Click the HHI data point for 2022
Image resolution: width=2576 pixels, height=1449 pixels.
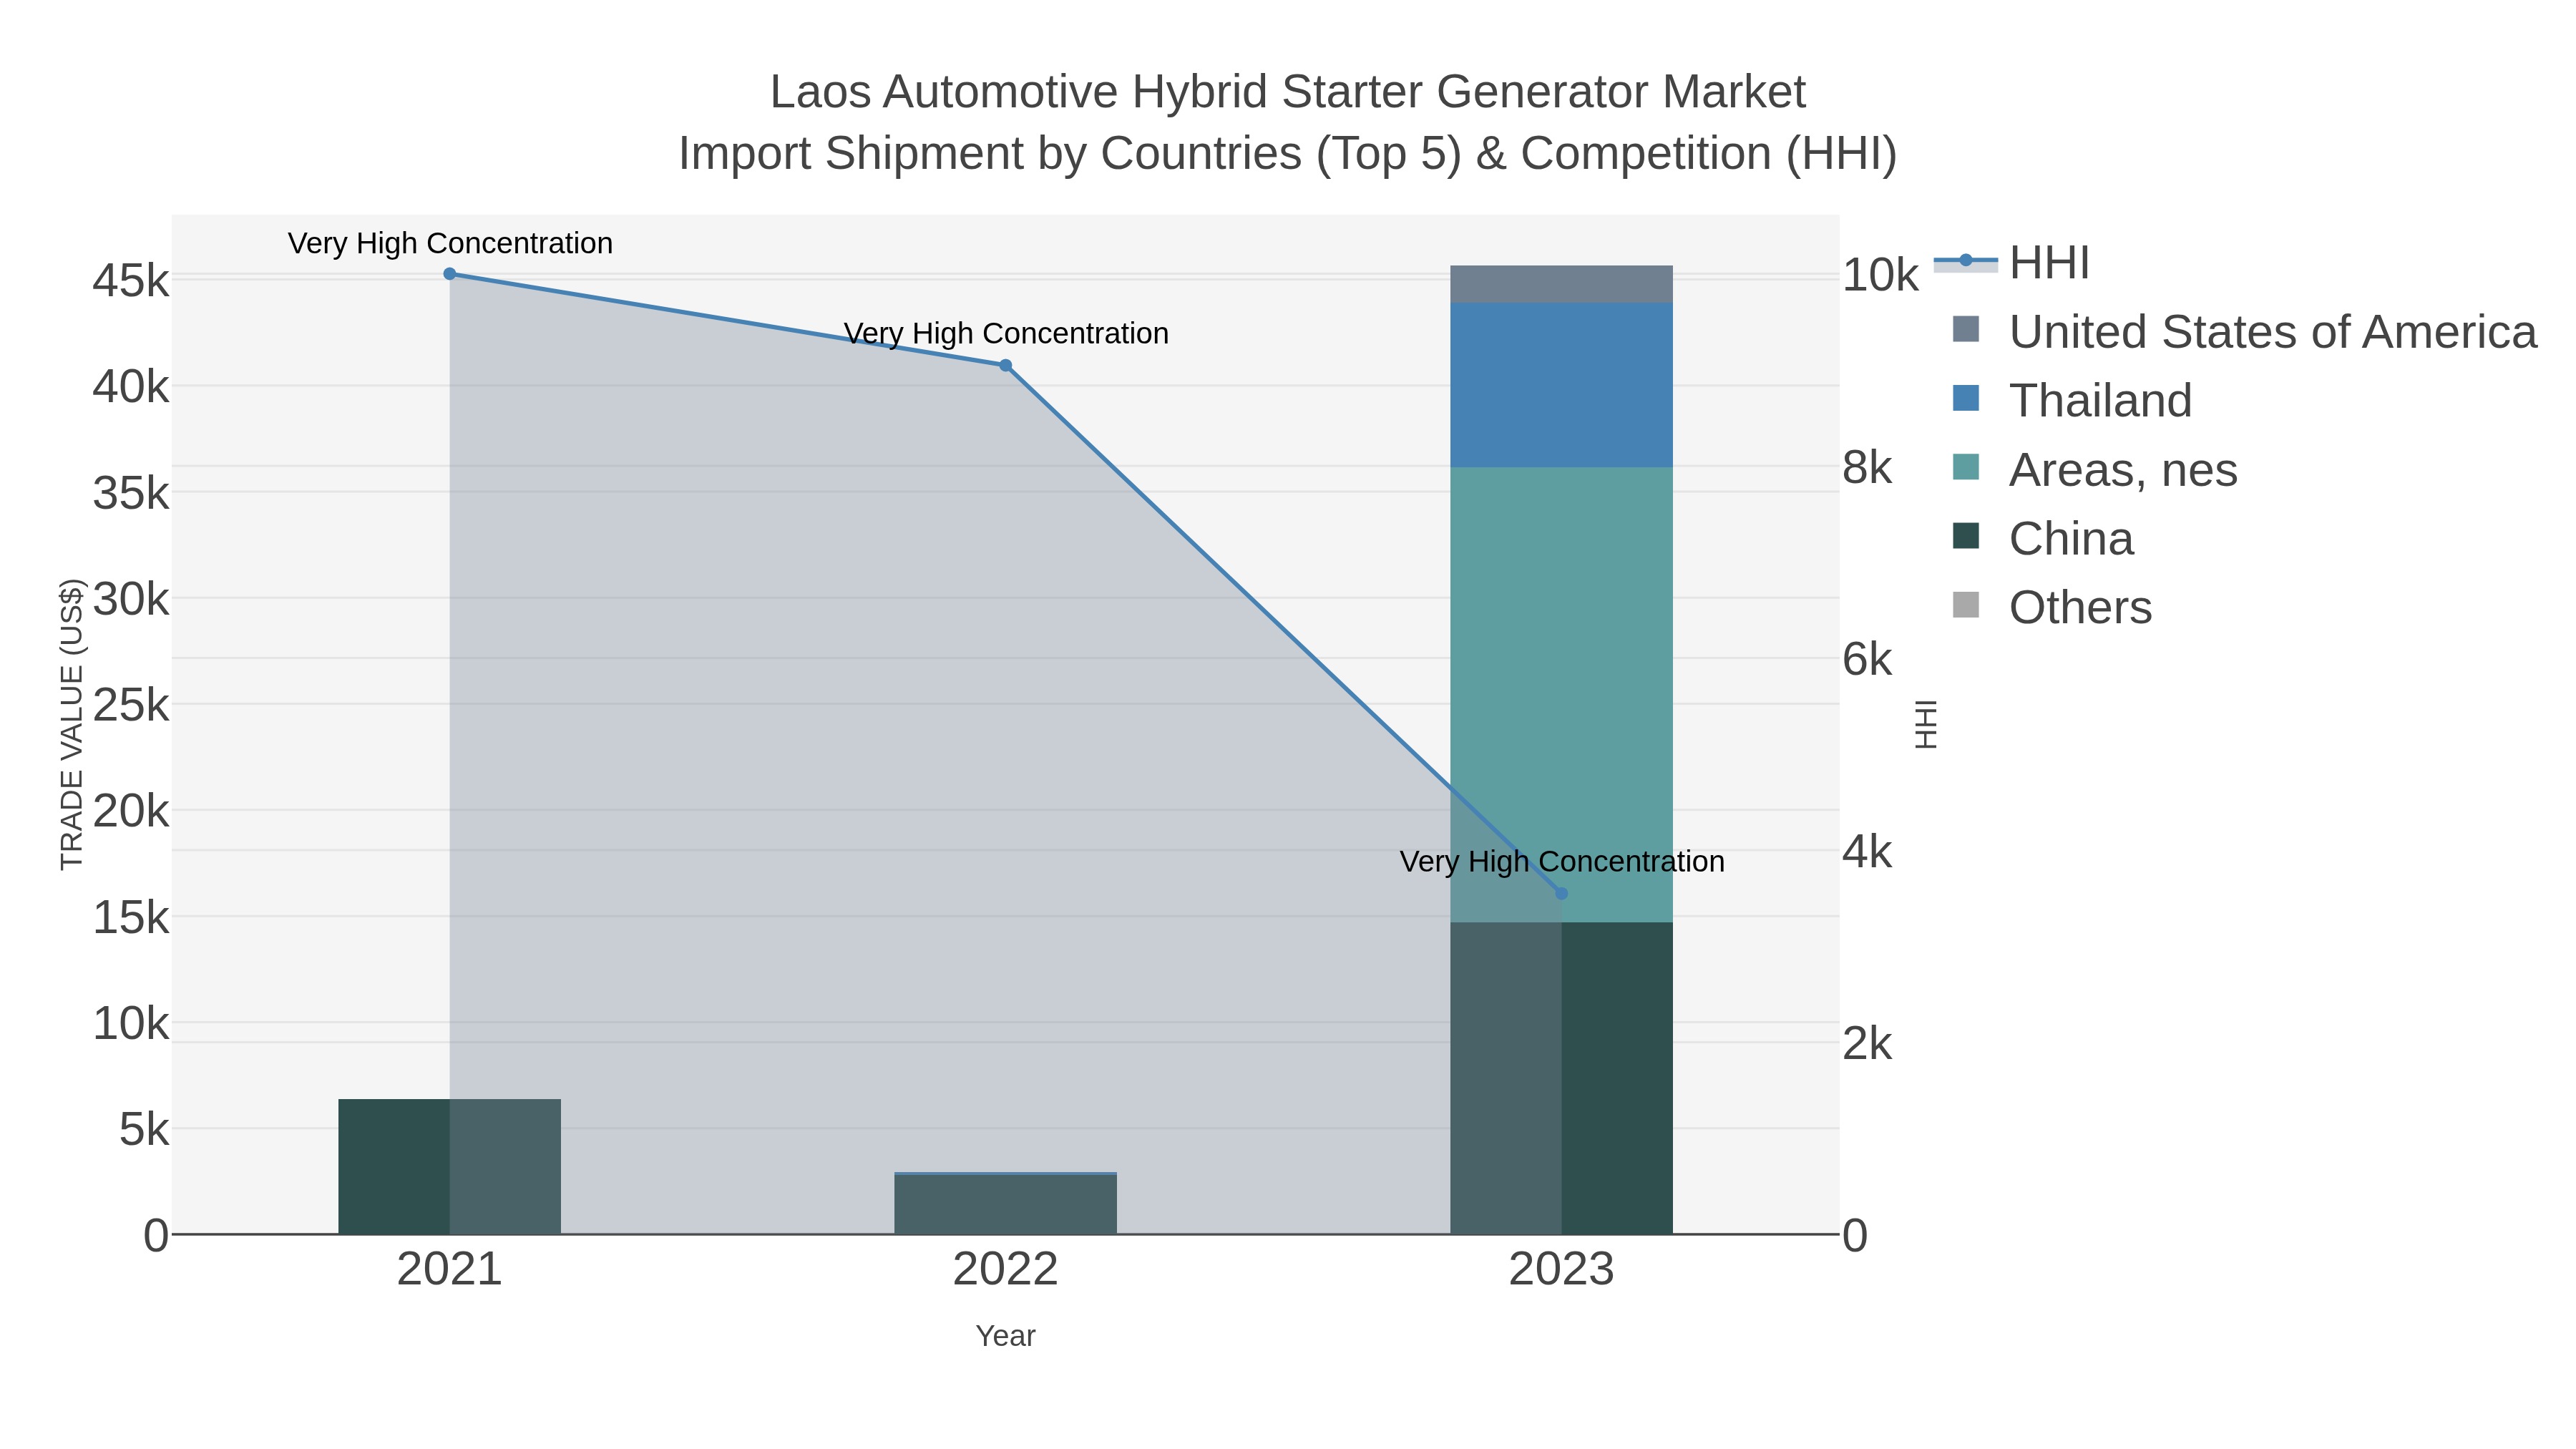click(x=1006, y=365)
